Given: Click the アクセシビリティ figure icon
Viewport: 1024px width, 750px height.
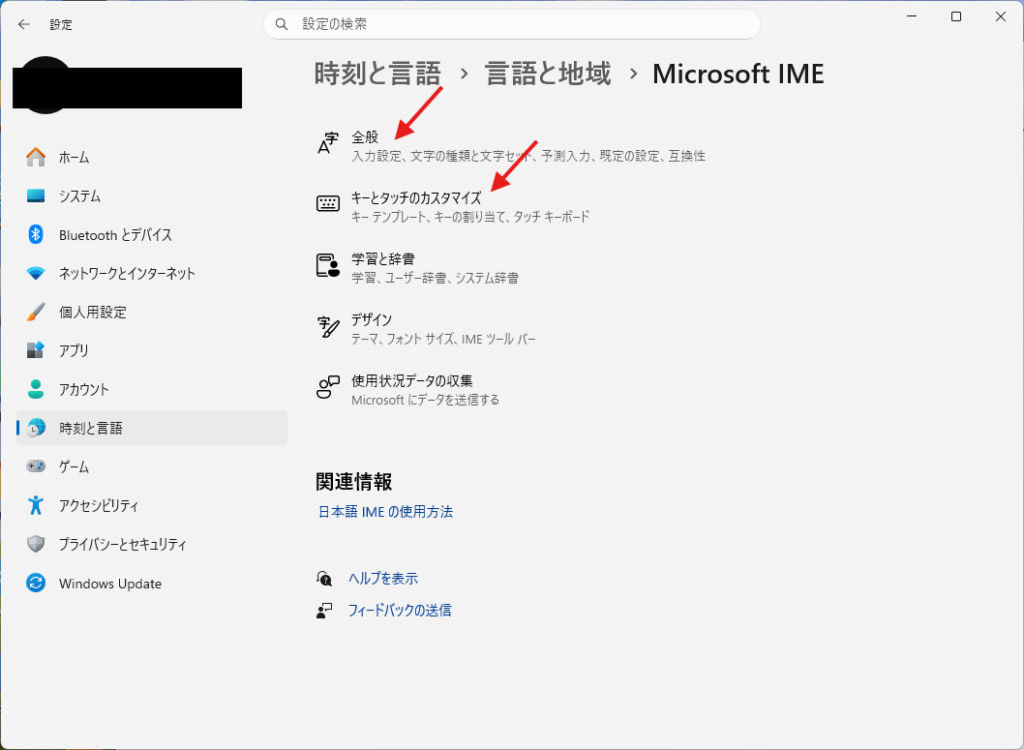Looking at the screenshot, I should 36,505.
